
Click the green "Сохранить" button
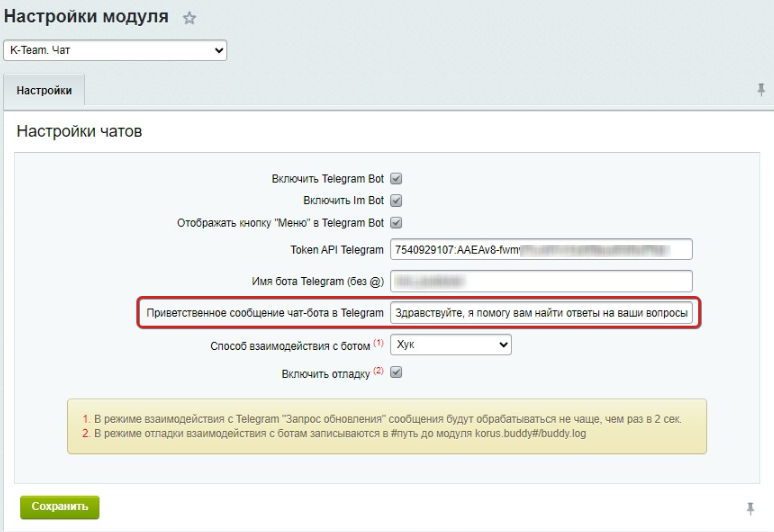[60, 507]
